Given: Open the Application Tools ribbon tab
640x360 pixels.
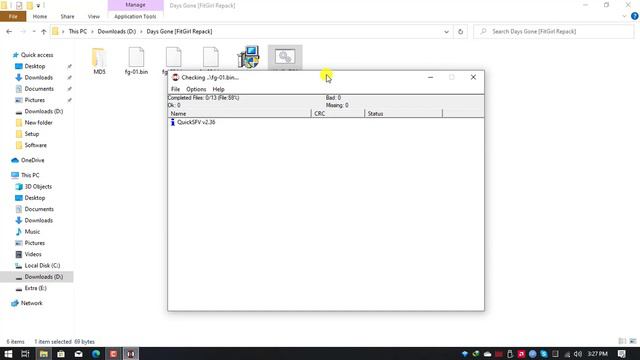Looking at the screenshot, I should pyautogui.click(x=135, y=16).
